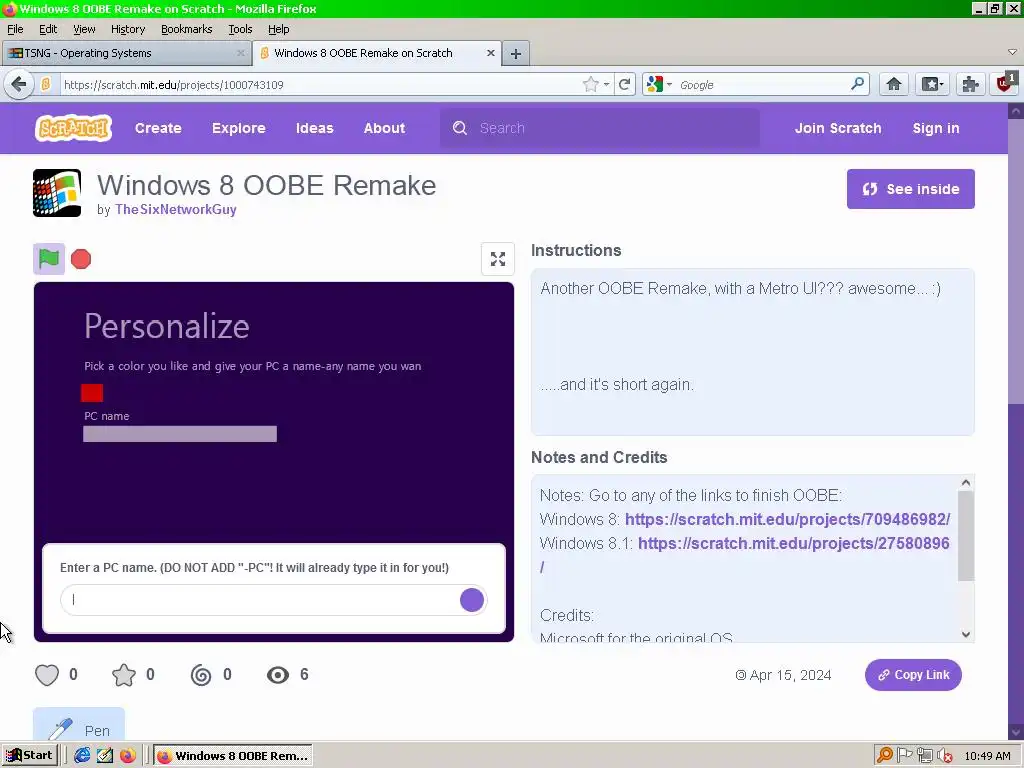
Task: Open the Tools menu
Action: (240, 29)
